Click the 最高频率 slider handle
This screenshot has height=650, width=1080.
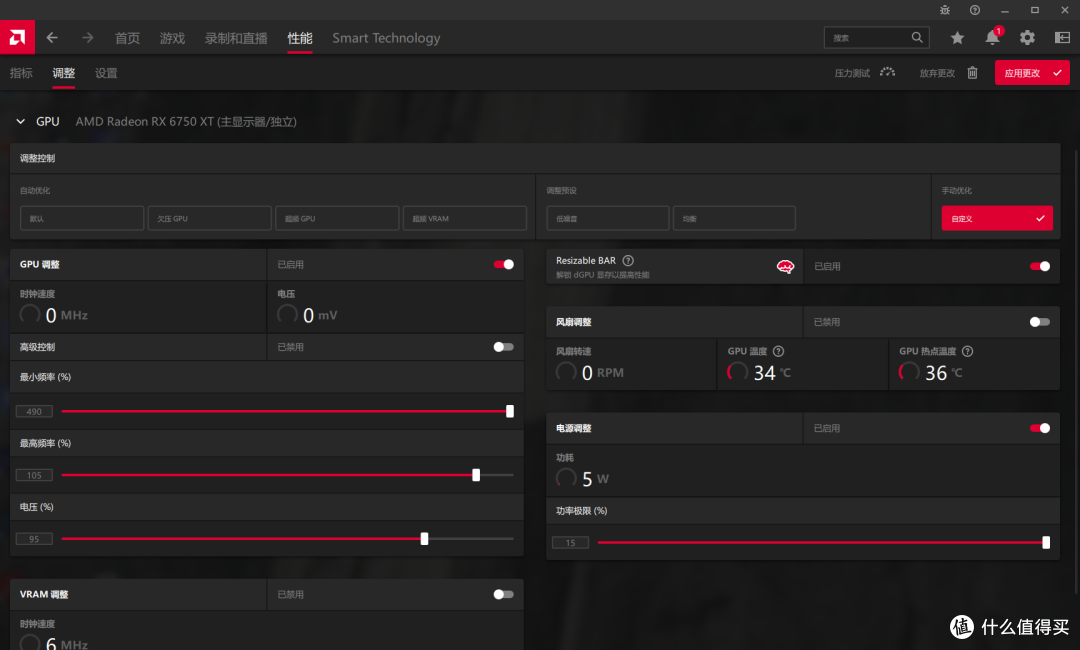[476, 475]
